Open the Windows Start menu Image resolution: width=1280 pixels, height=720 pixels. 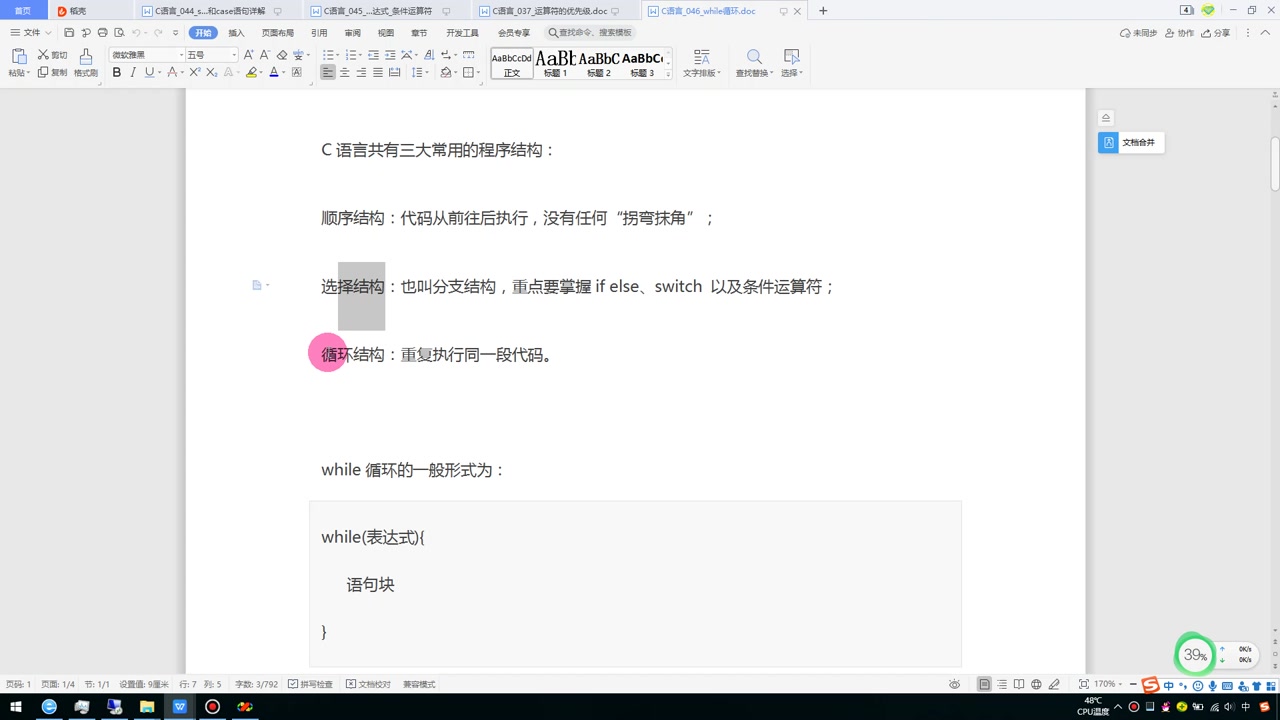click(16, 707)
